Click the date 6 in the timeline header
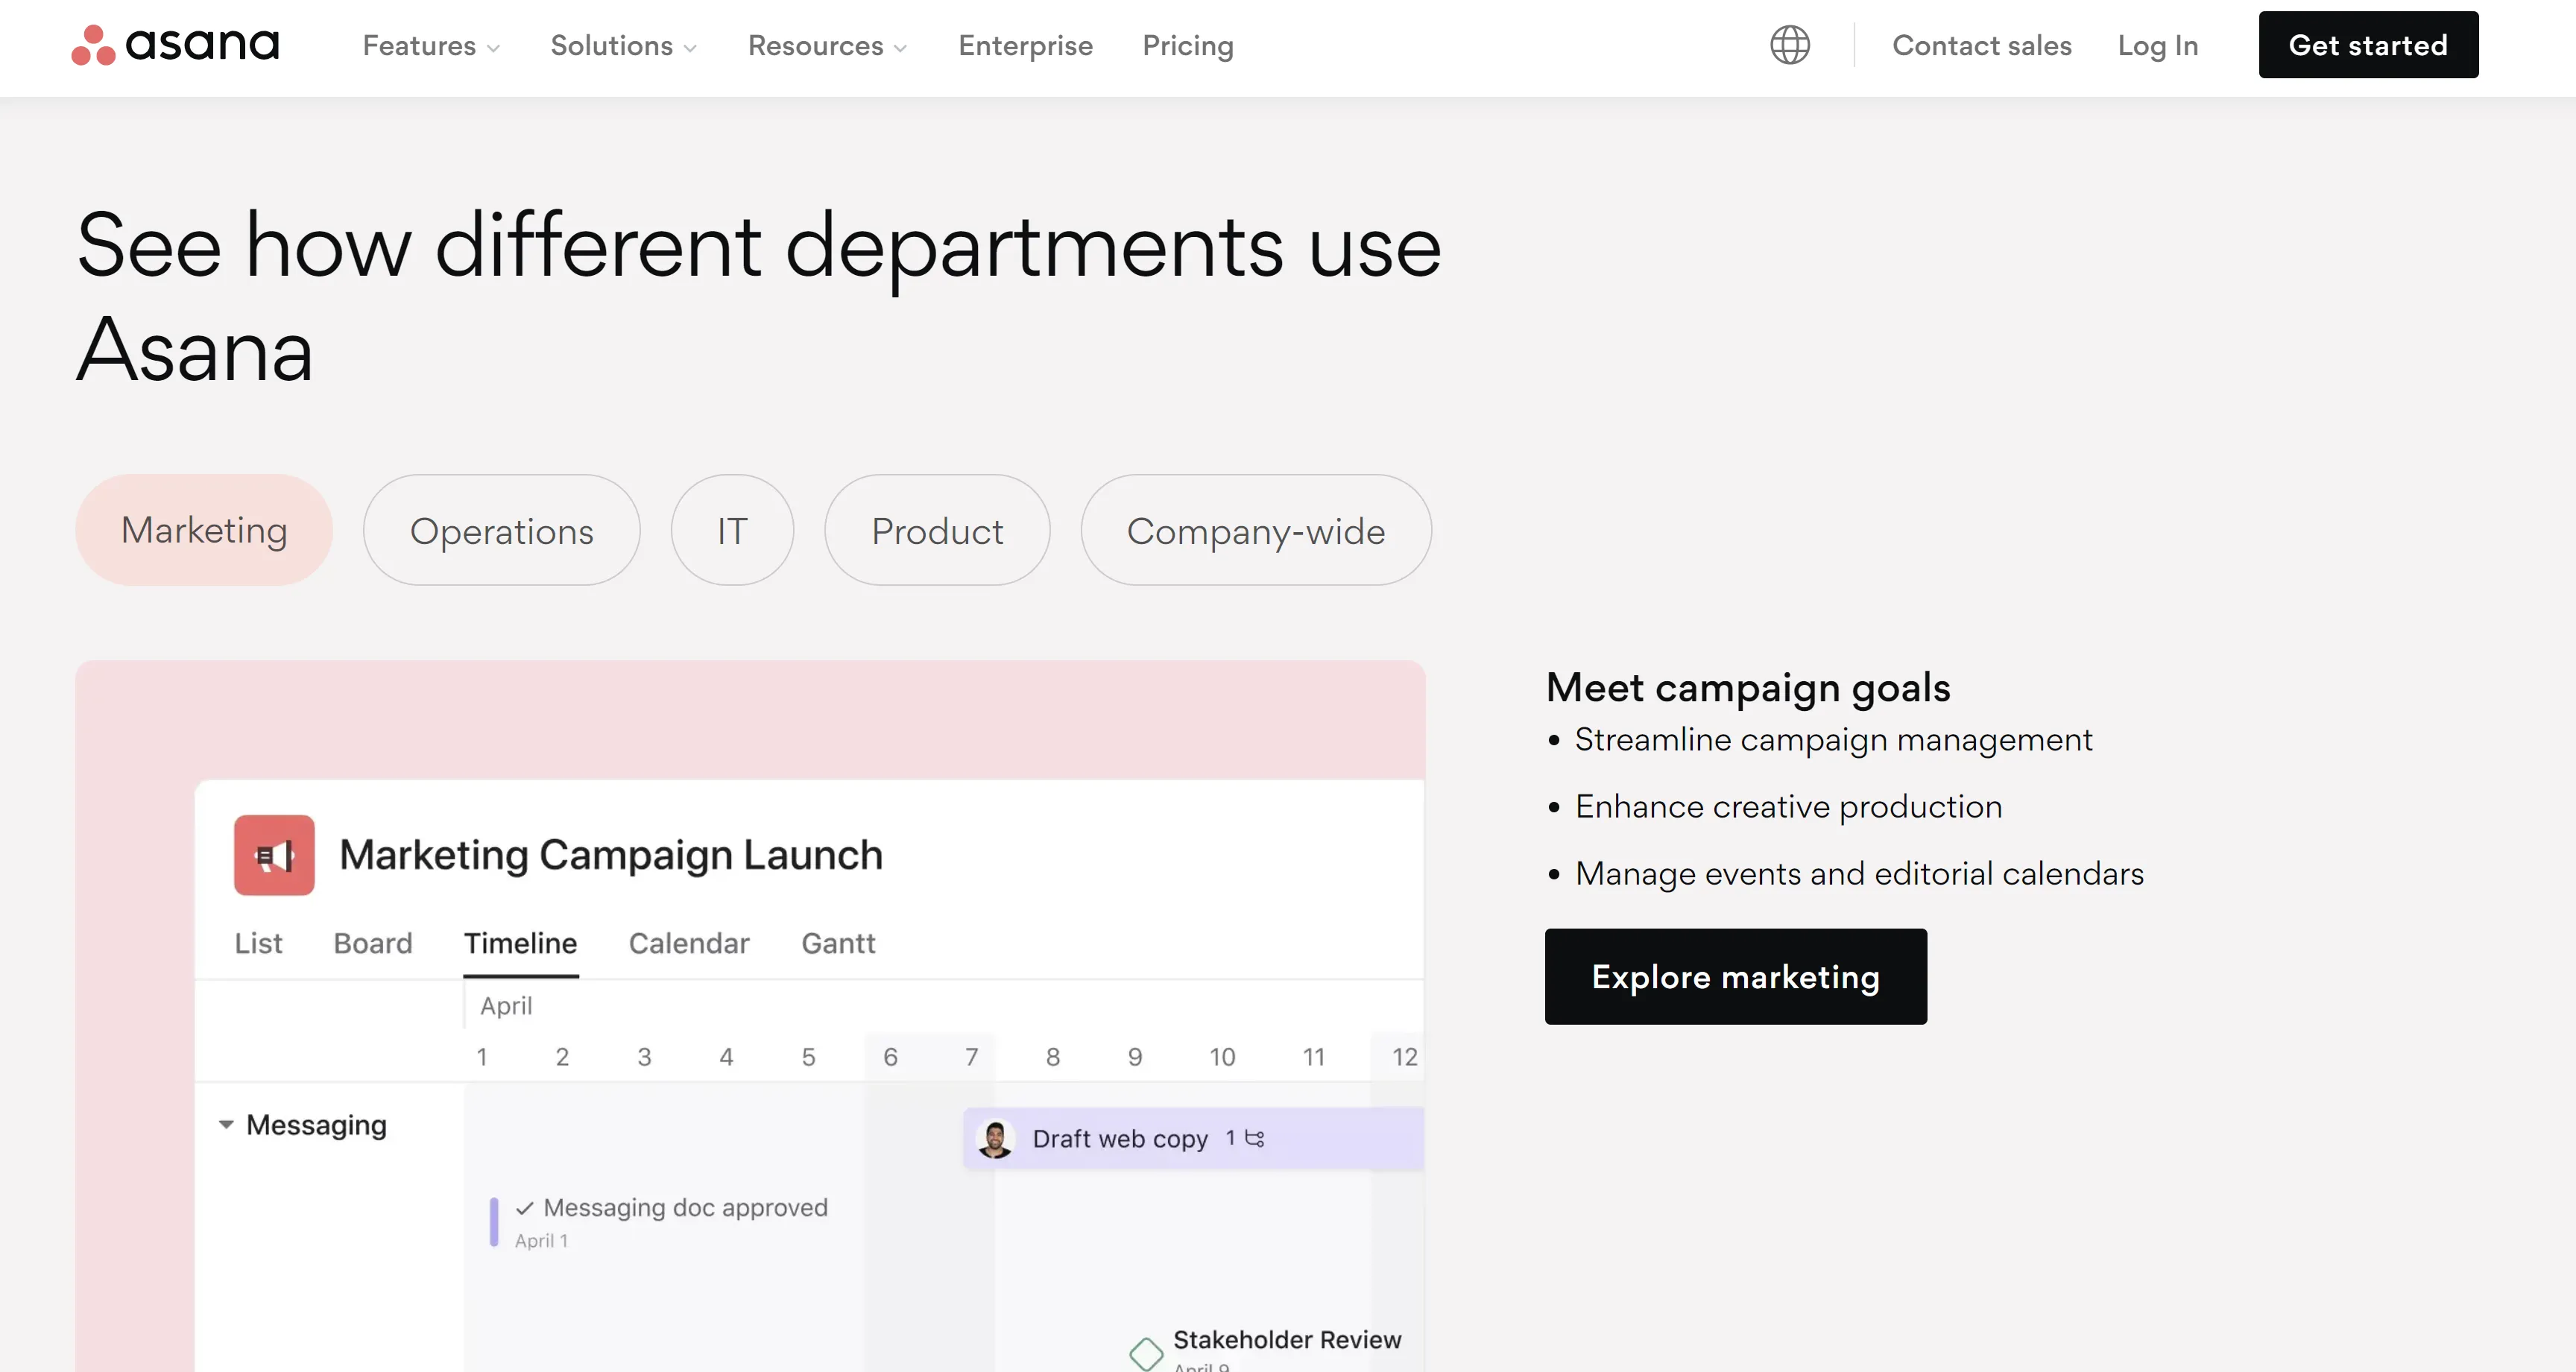The image size is (2576, 1372). 890,1057
